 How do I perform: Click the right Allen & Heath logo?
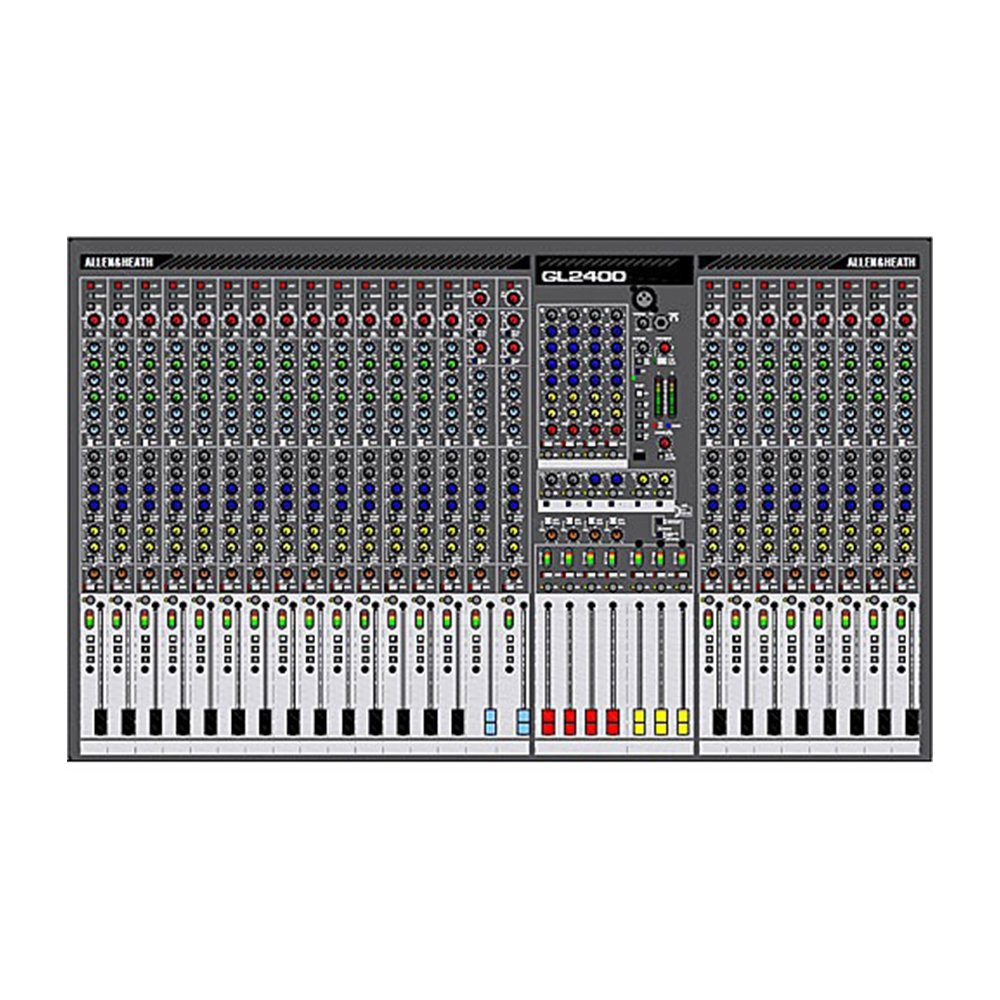(881, 263)
